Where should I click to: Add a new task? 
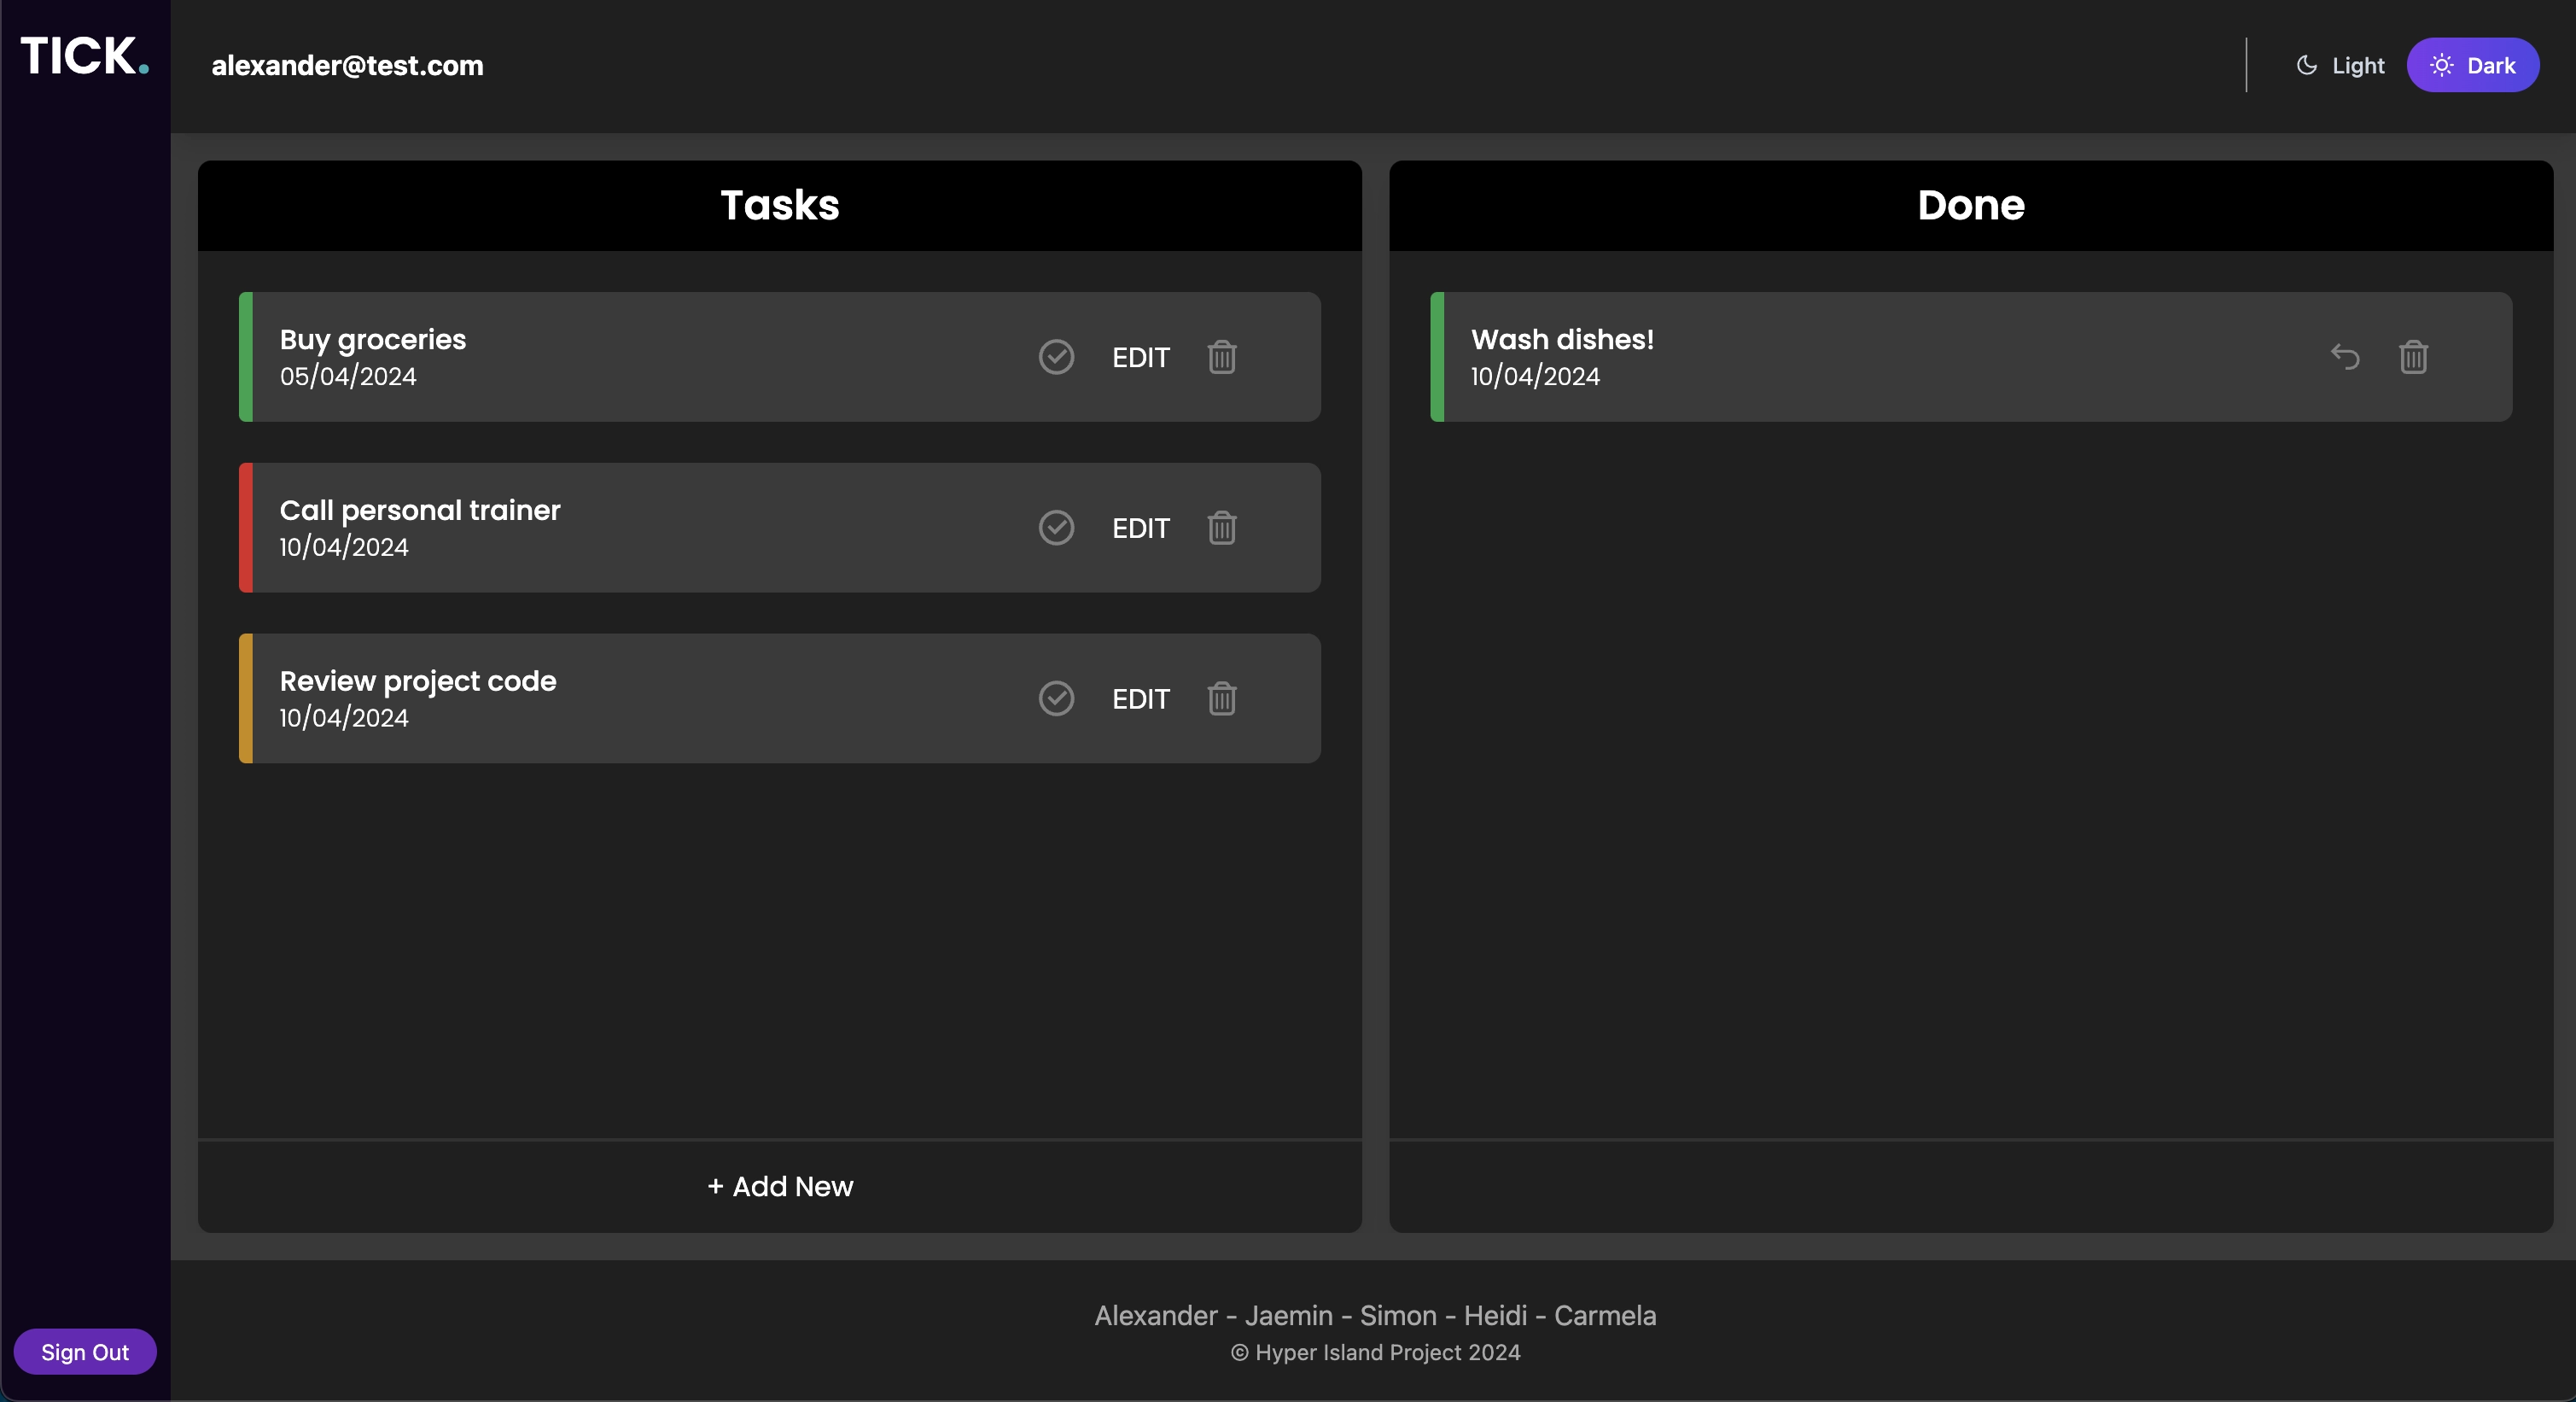[x=780, y=1187]
